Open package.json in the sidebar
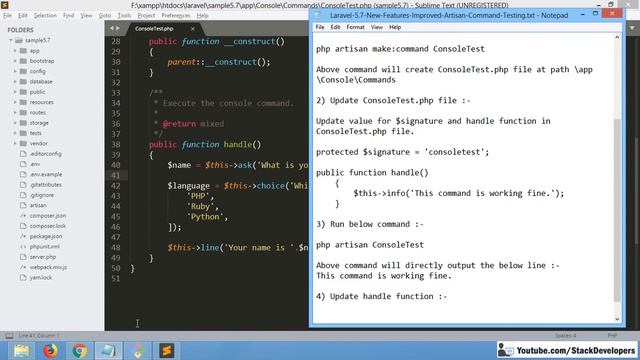The height and width of the screenshot is (360, 640). [46, 236]
